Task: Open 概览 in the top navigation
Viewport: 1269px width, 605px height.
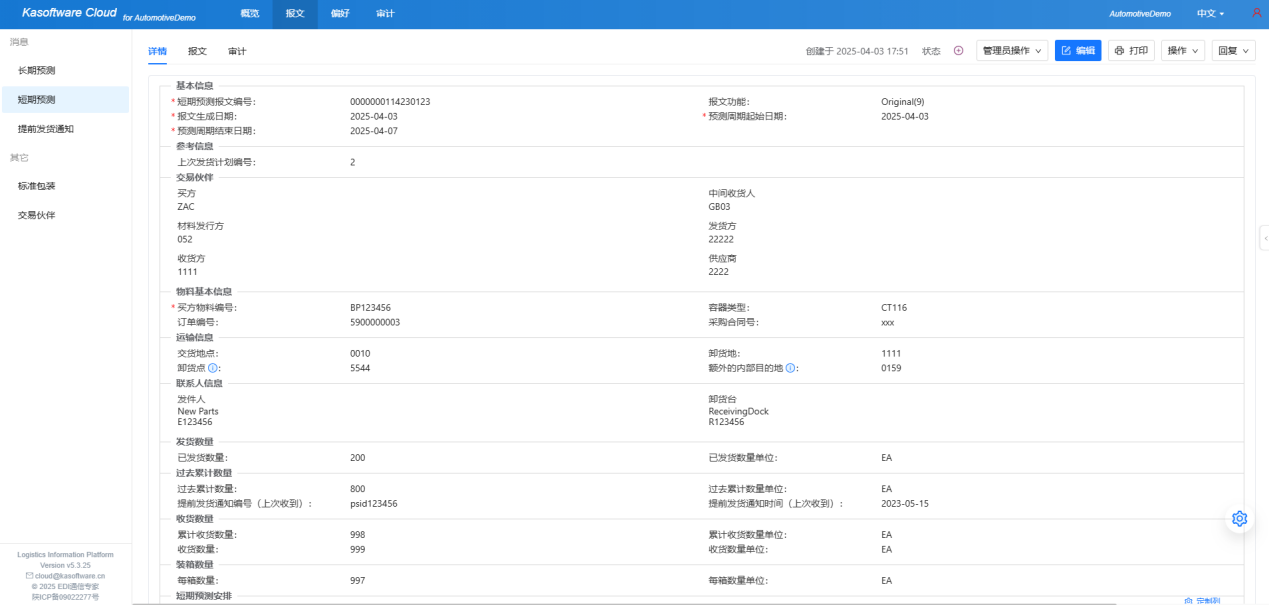Action: tap(250, 14)
